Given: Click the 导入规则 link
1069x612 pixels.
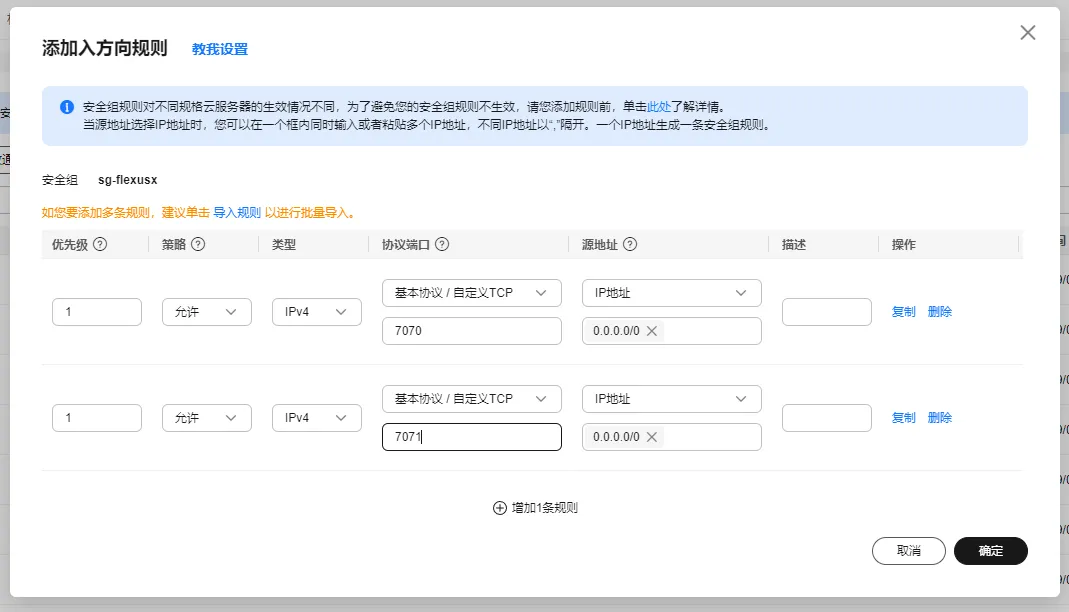Looking at the screenshot, I should point(237,213).
